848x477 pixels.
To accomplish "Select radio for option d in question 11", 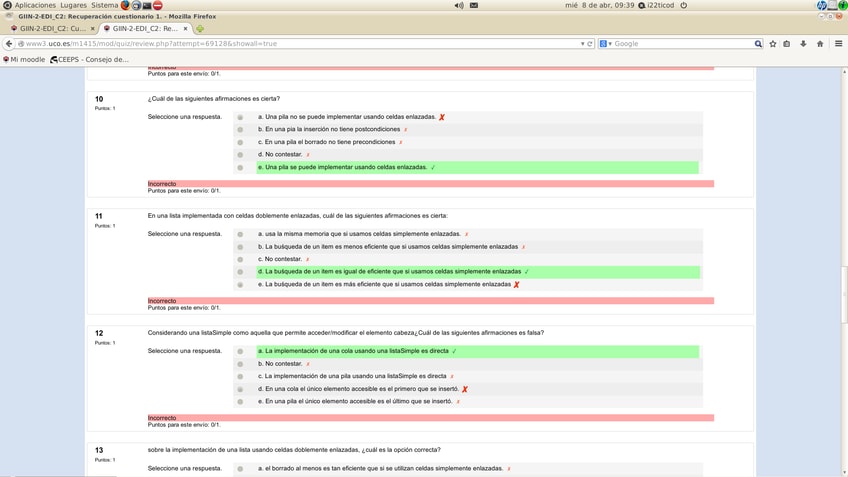I will coord(240,272).
